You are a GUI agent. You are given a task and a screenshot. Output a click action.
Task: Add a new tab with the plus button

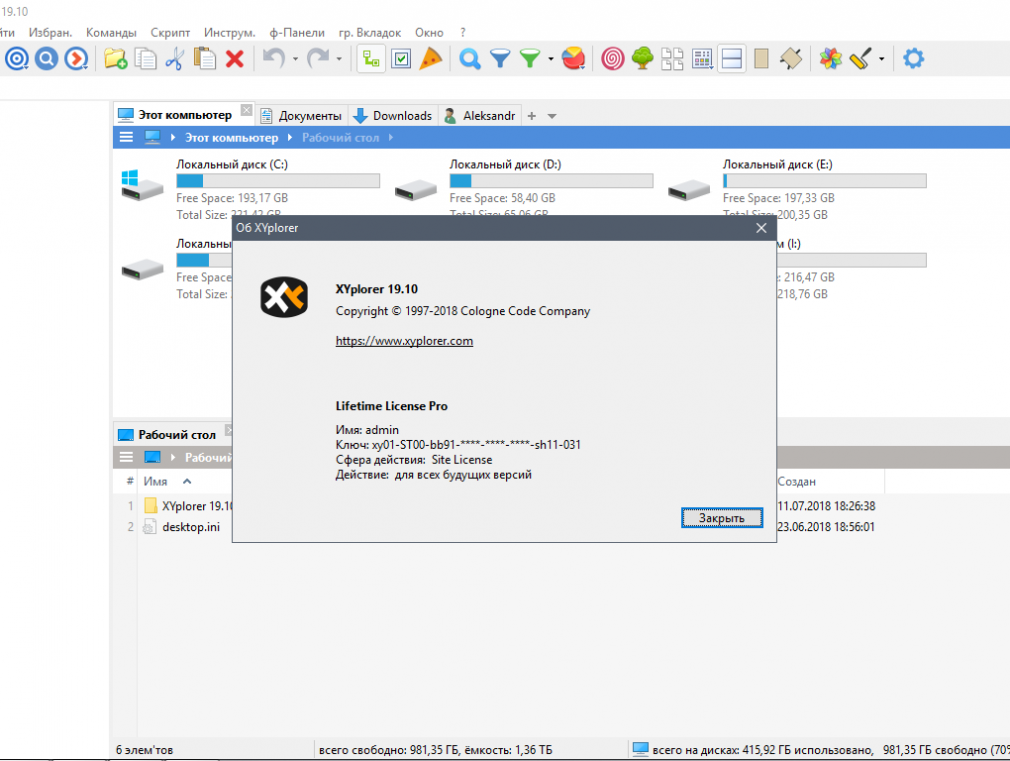[x=531, y=116]
